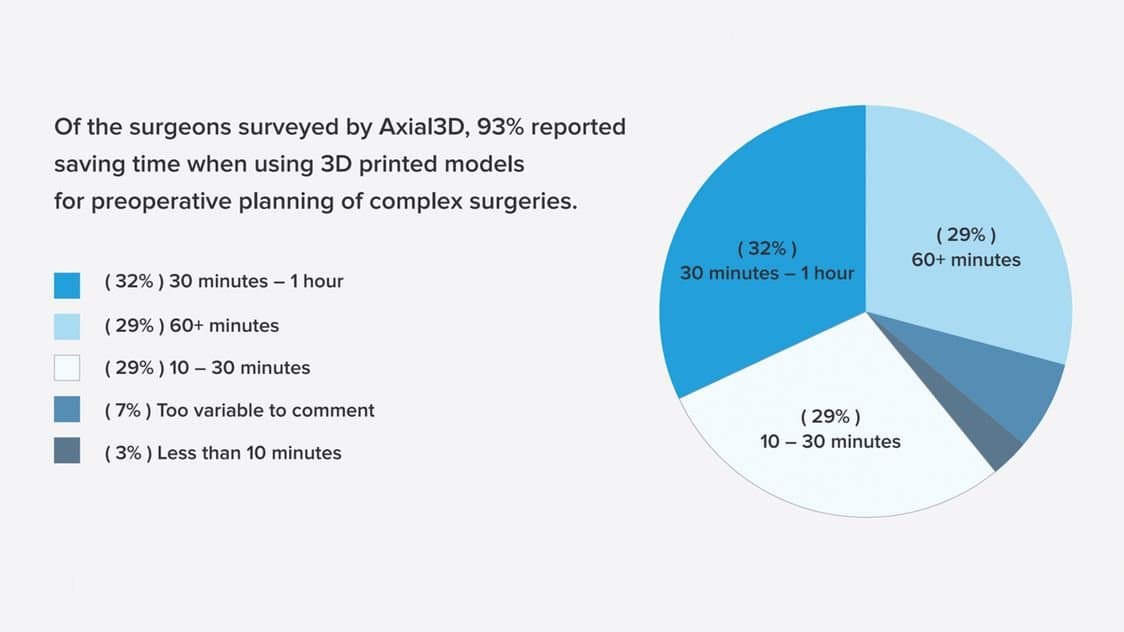Pick the Too variable to comment legend swatch
This screenshot has height=632, width=1124.
(x=67, y=411)
